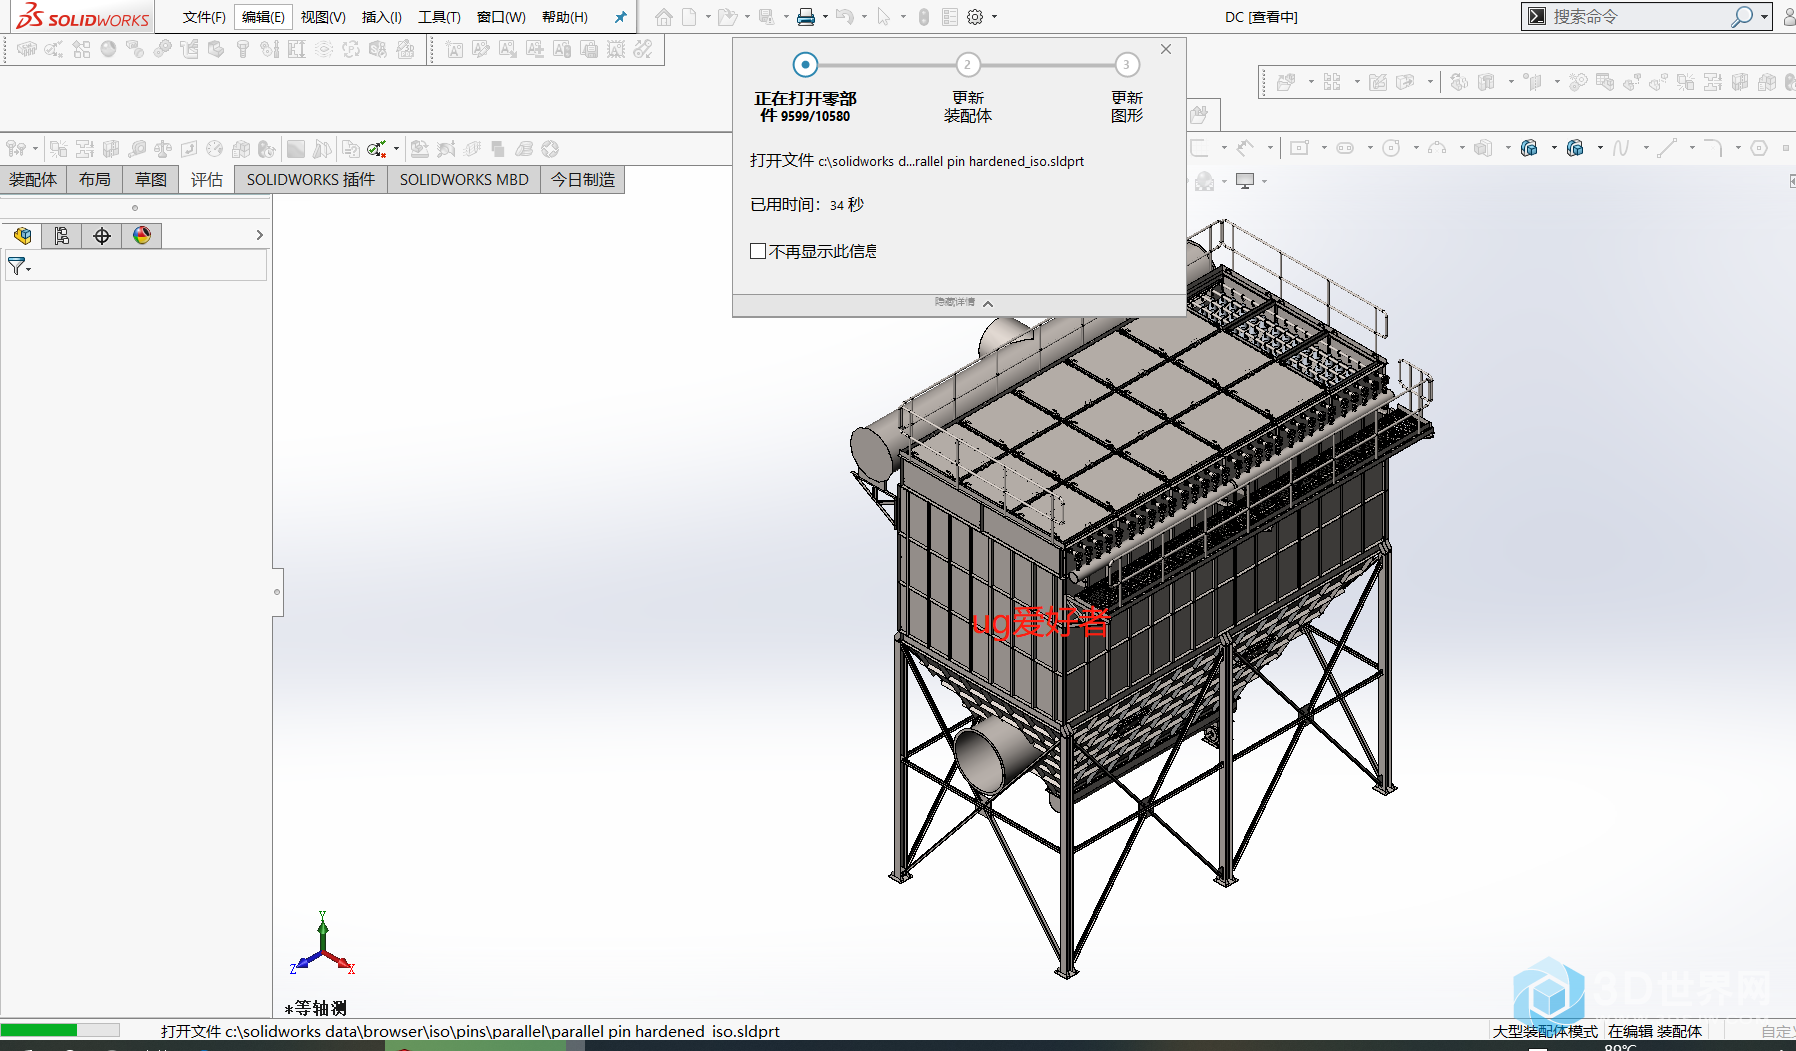Click the Sensor gauge icon
Screen dimensions: 1796x1051
tap(215, 149)
